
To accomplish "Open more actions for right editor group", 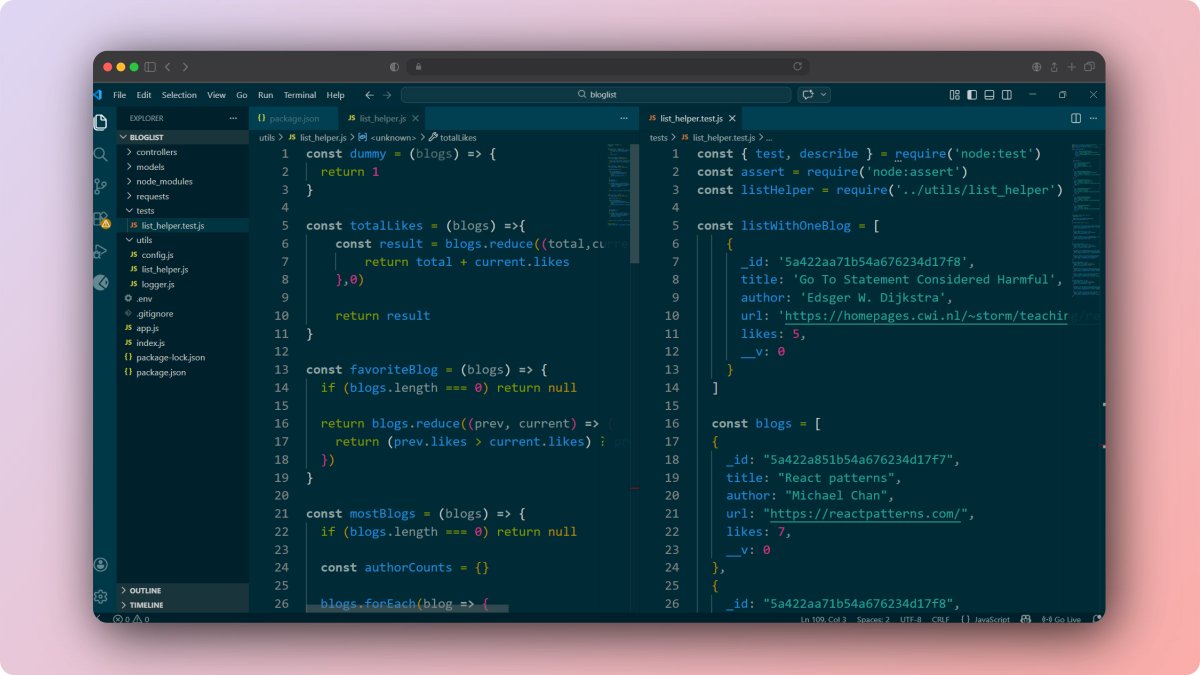I will click(x=1093, y=118).
